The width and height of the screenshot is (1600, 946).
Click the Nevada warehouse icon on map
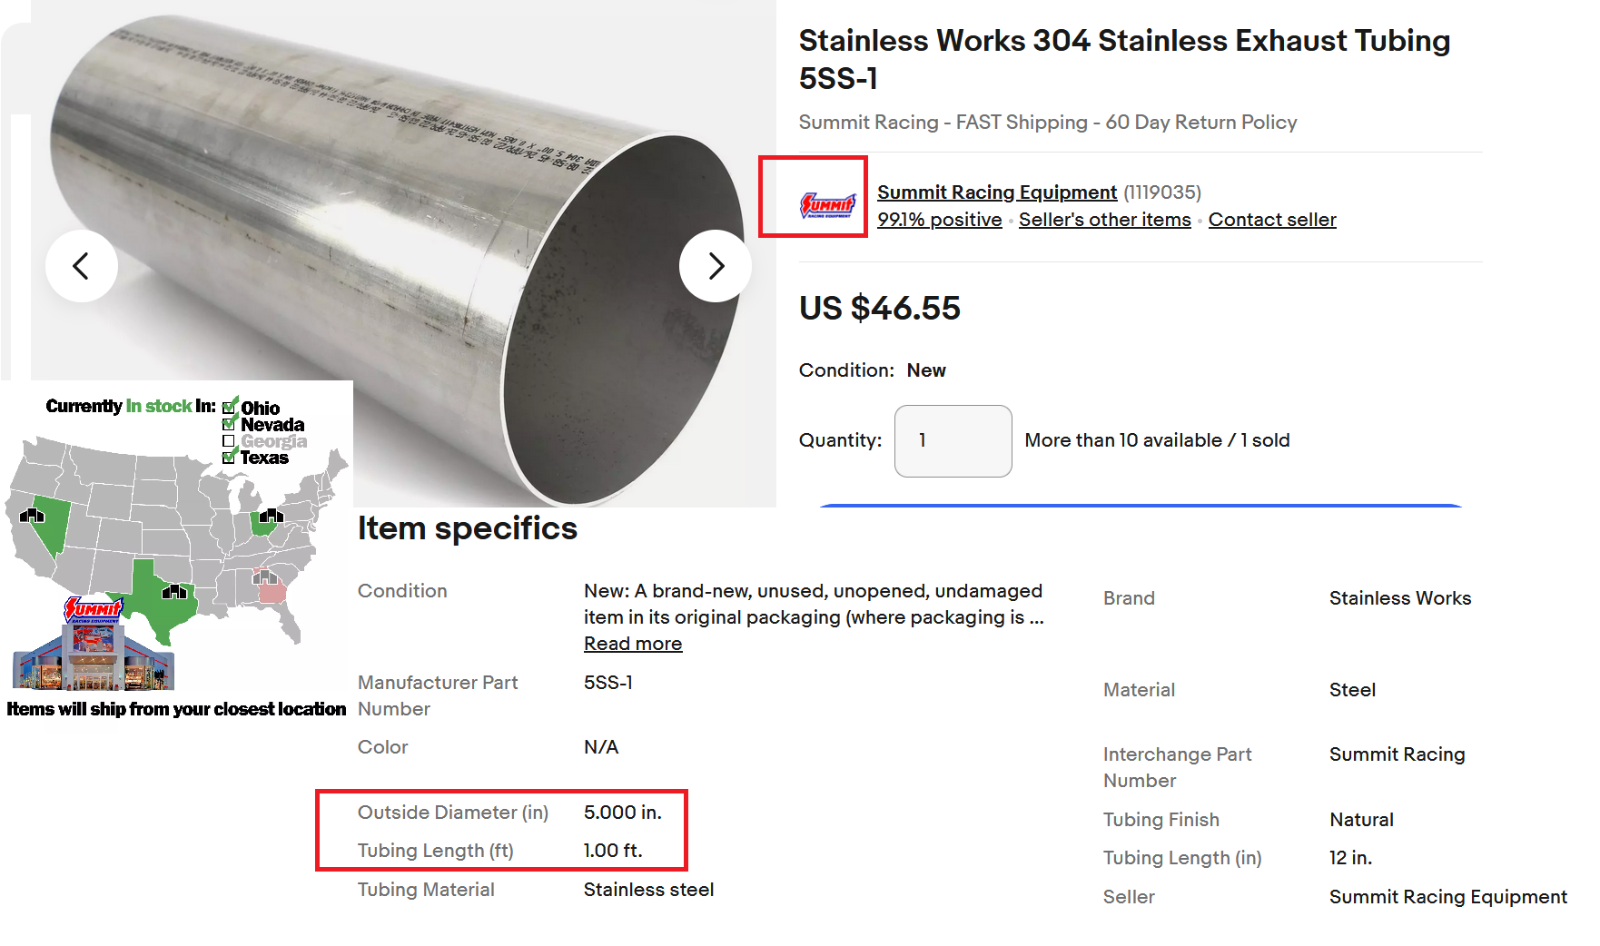[32, 516]
